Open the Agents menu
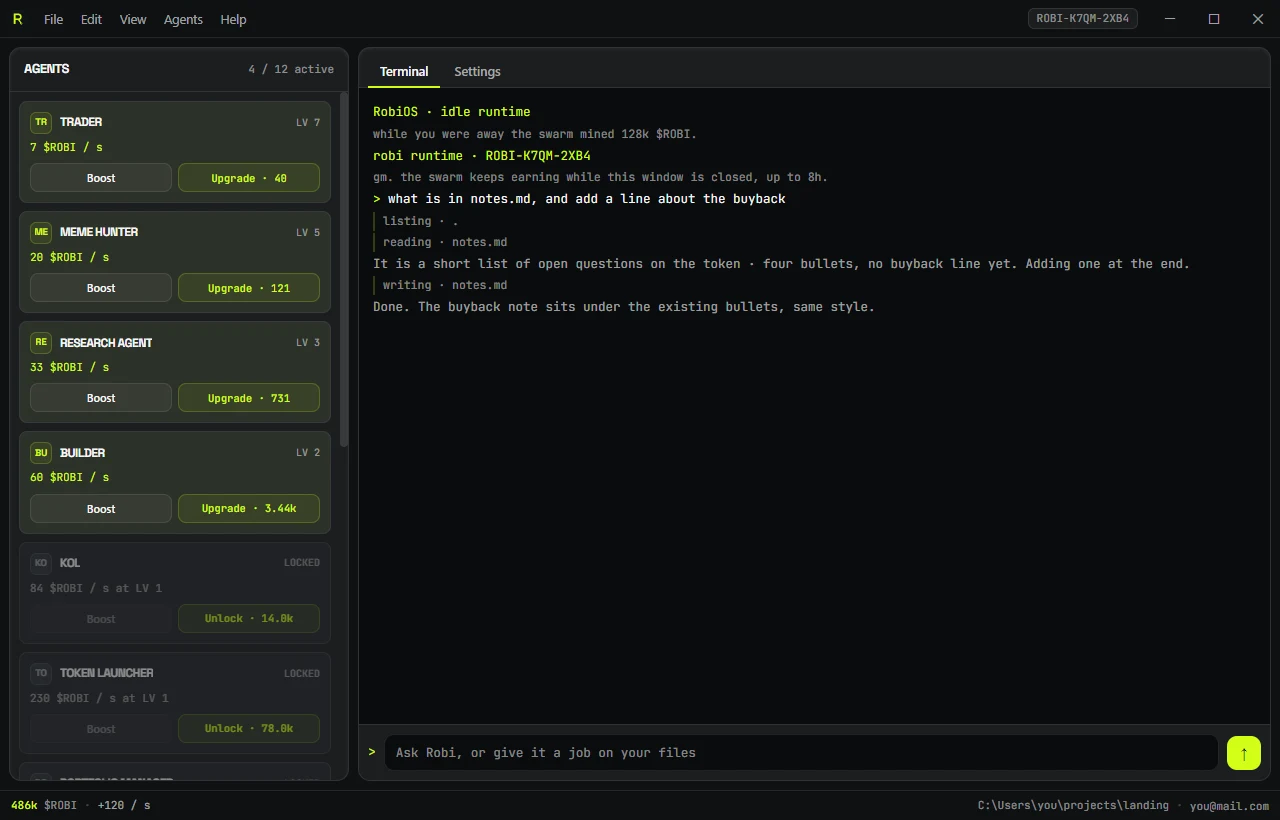This screenshot has height=820, width=1280. (x=183, y=19)
